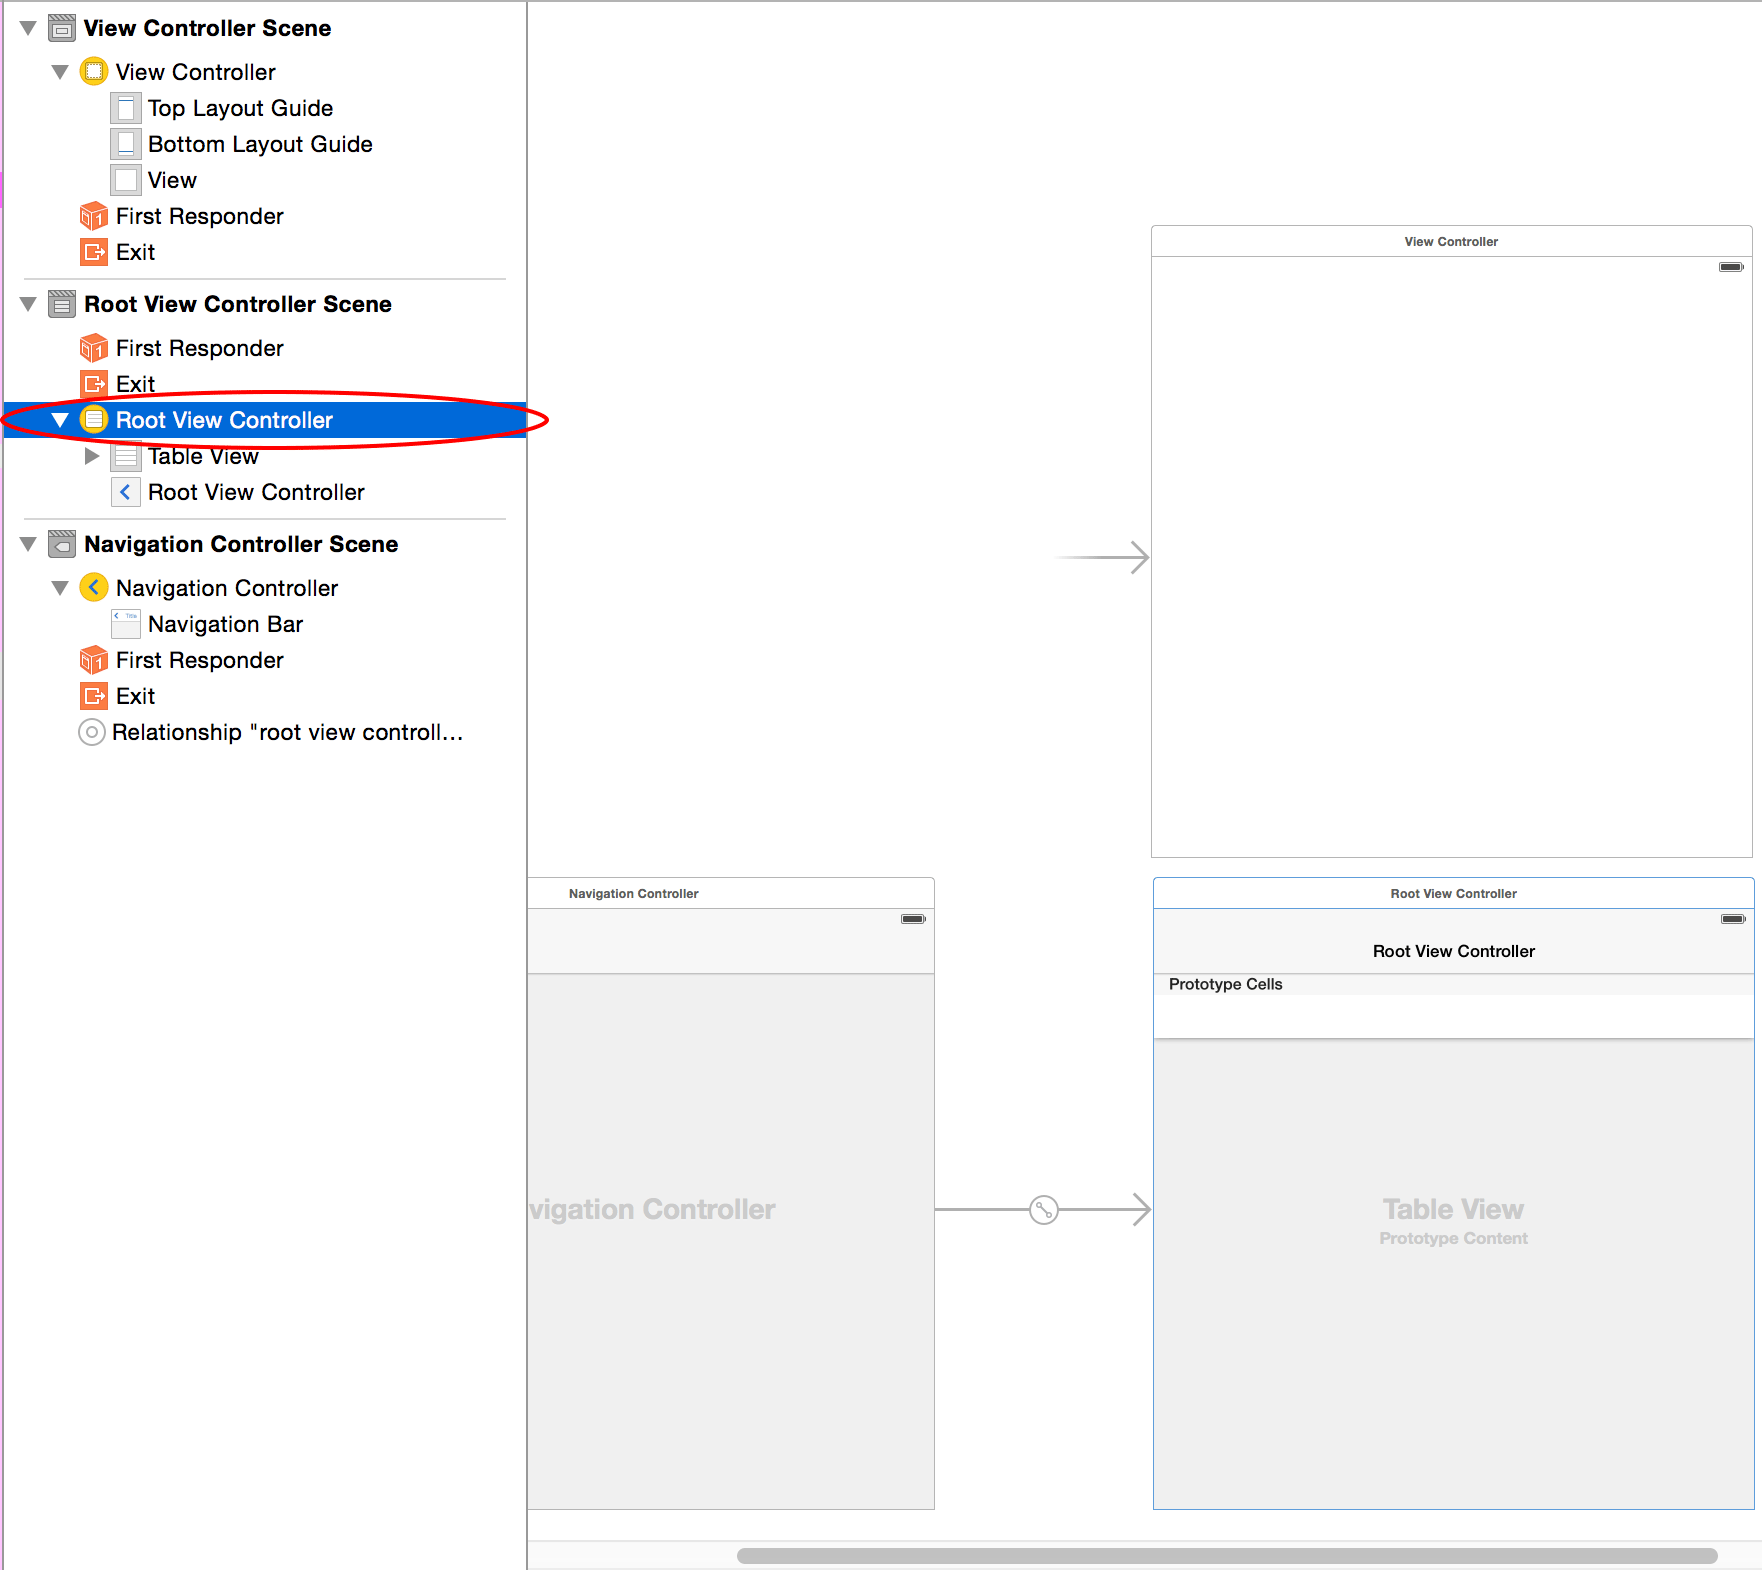Collapse the selected Root View Controller row
This screenshot has width=1762, height=1570.
tap(60, 420)
